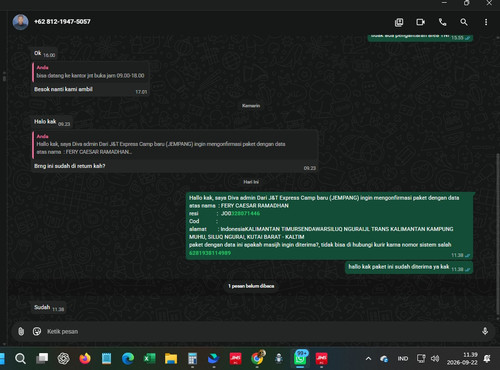Select 'Brng ini sudah di return kah?' message
500x370 pixels.
(x=70, y=166)
